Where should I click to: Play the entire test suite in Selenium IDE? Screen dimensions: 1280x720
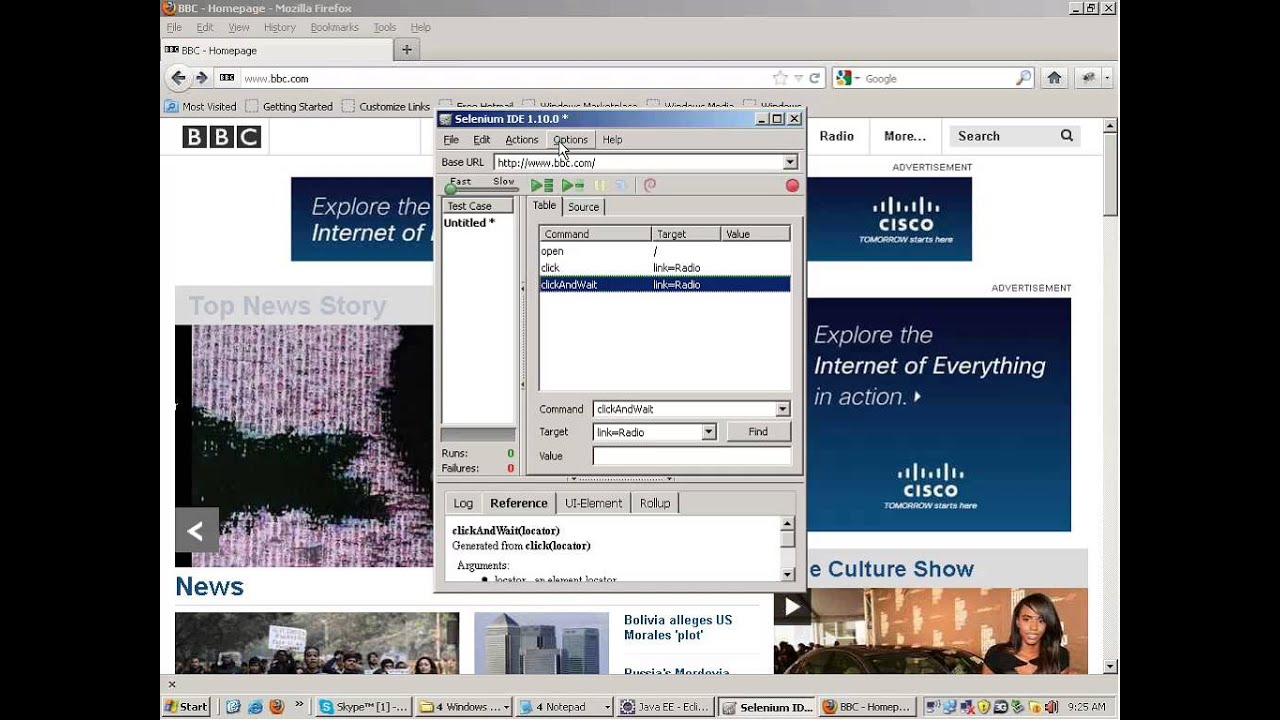tap(542, 185)
